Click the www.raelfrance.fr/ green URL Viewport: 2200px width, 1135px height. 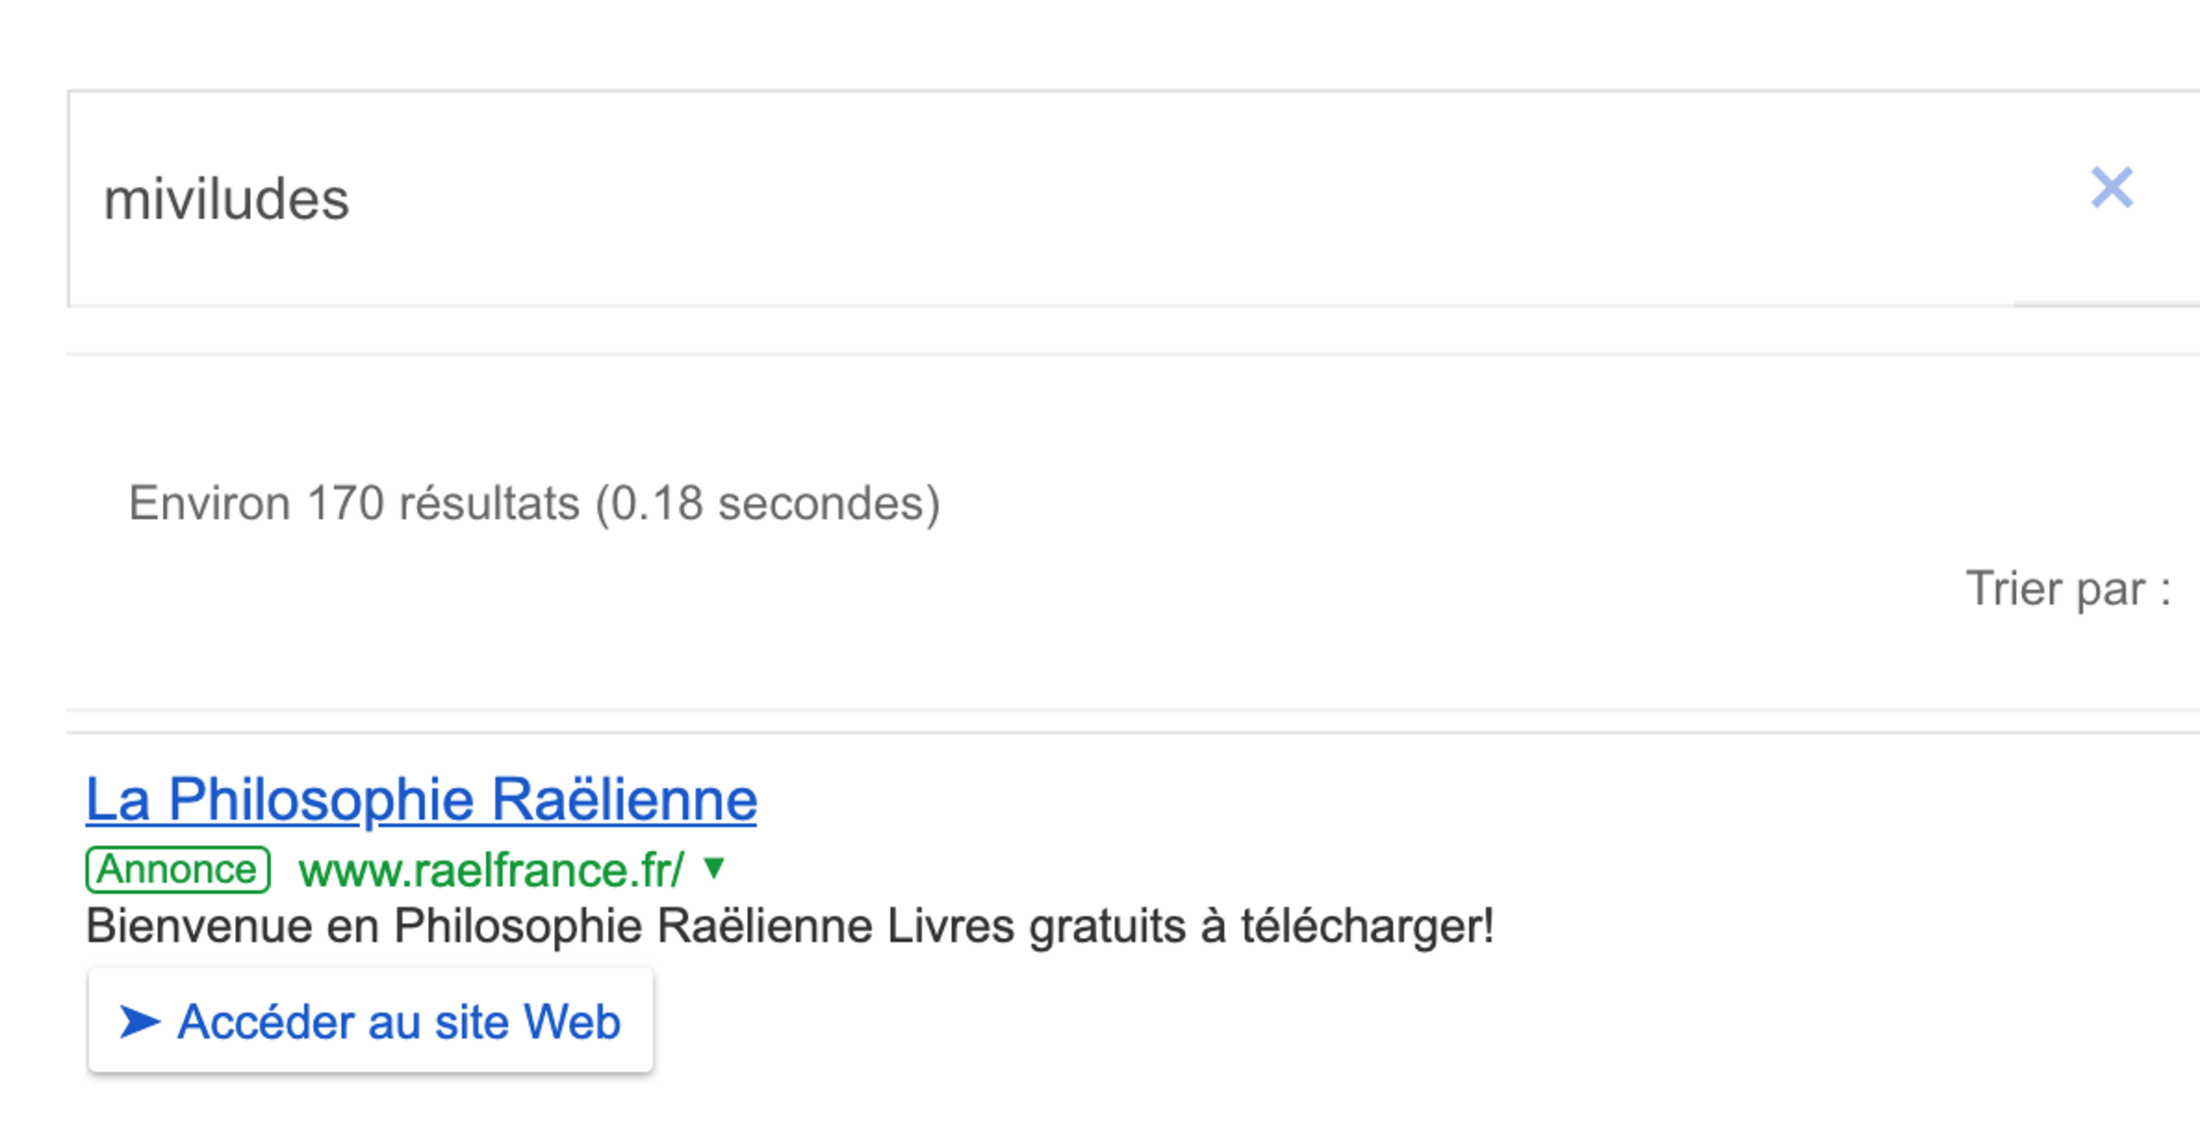coord(491,870)
